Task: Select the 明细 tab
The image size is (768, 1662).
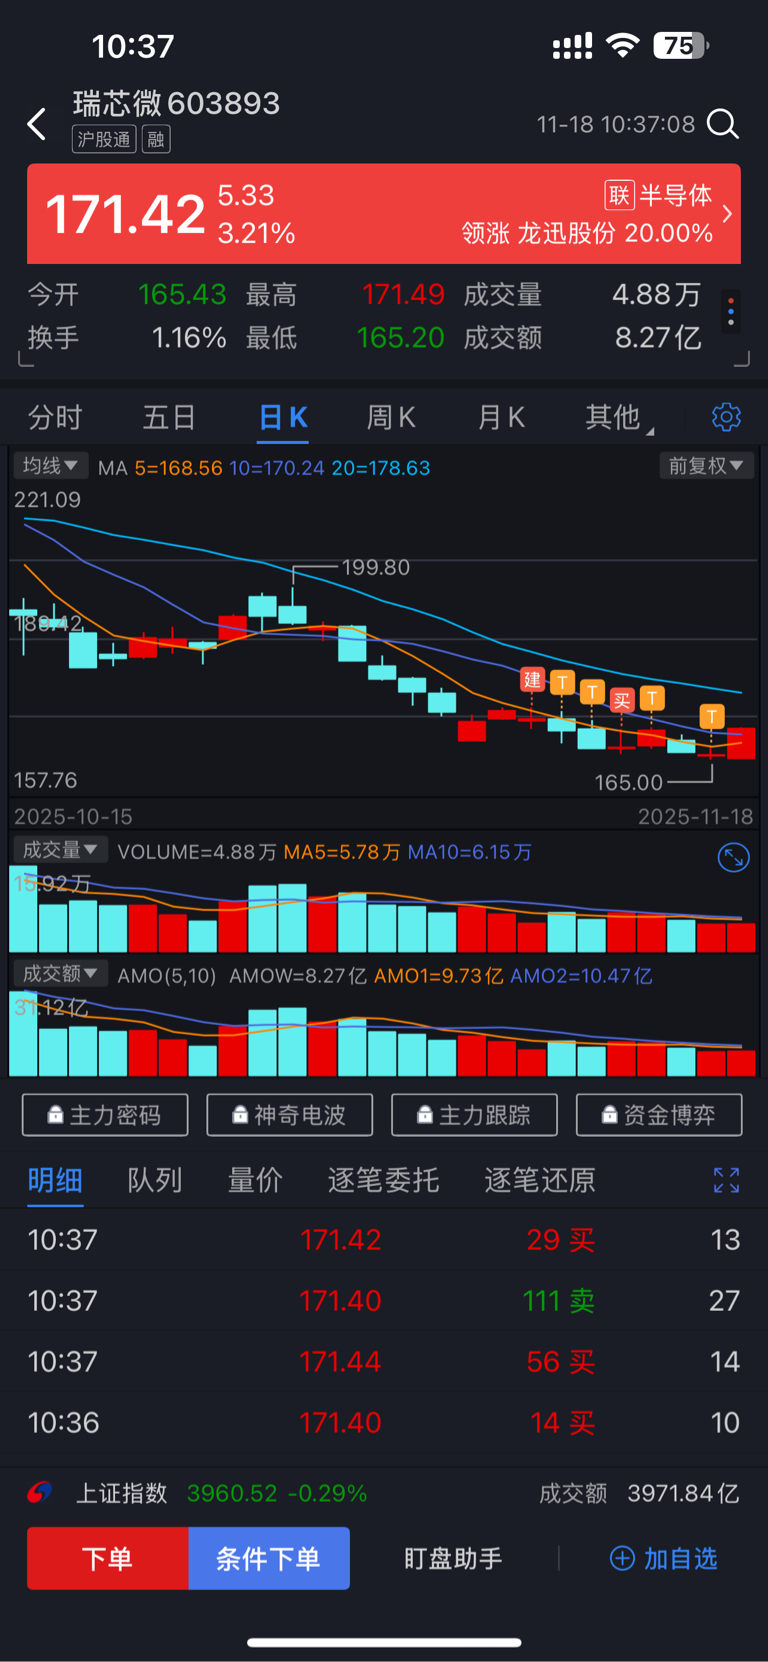Action: click(x=55, y=1180)
